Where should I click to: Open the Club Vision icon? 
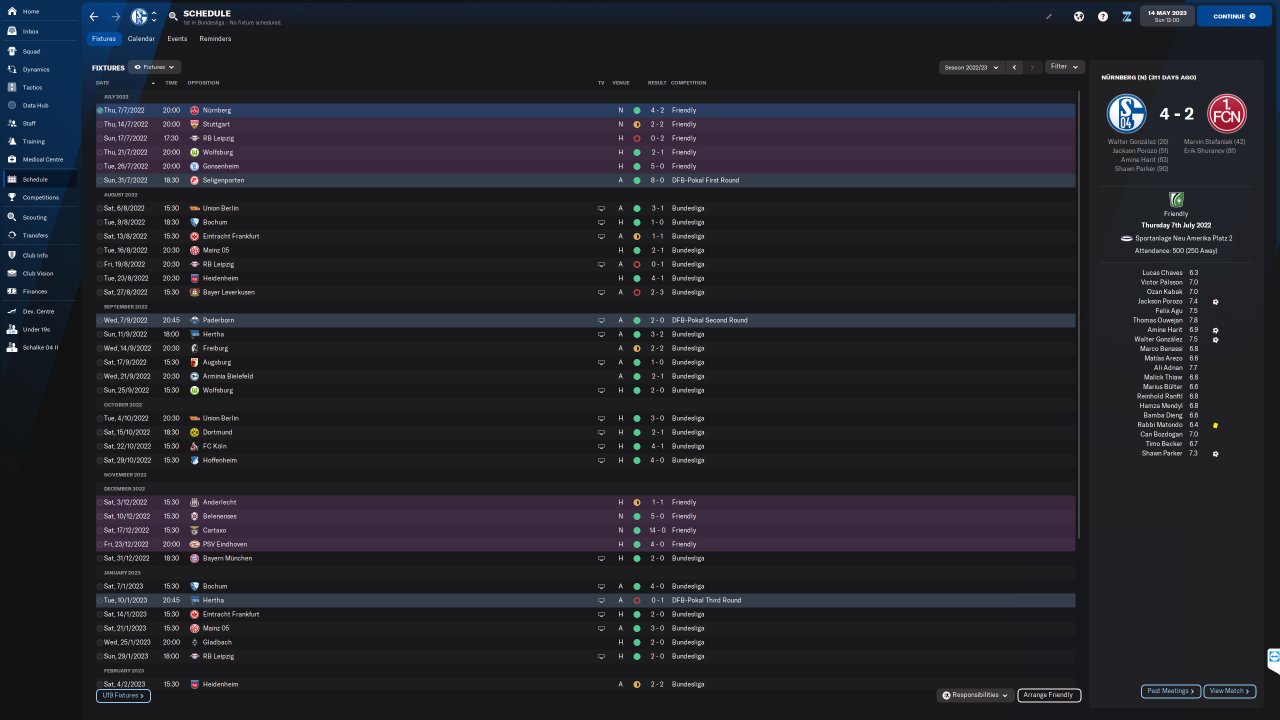(11, 273)
